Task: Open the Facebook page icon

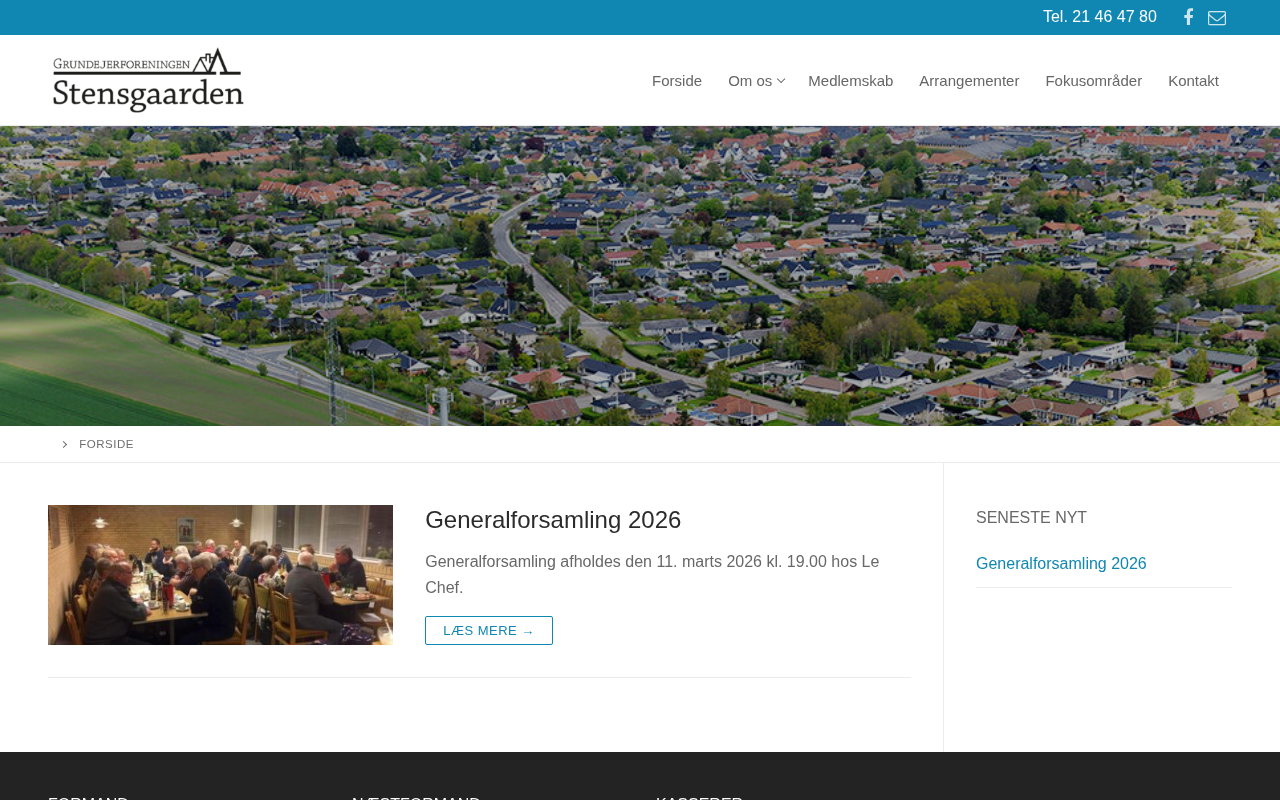Action: tap(1188, 17)
